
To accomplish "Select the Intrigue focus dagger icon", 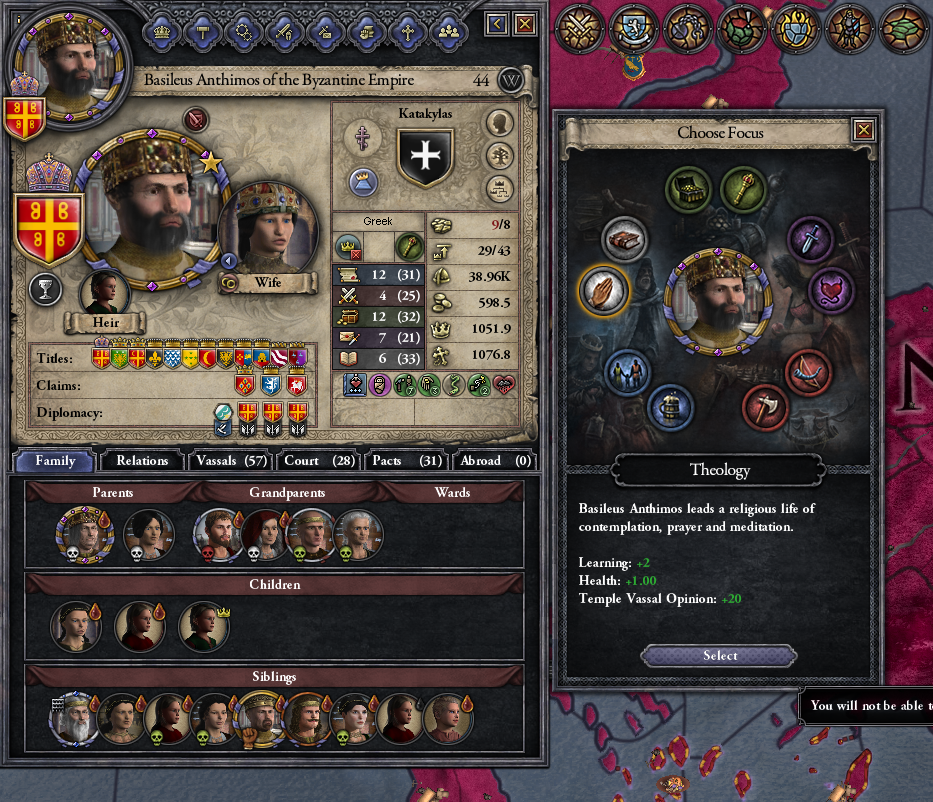I will [810, 240].
